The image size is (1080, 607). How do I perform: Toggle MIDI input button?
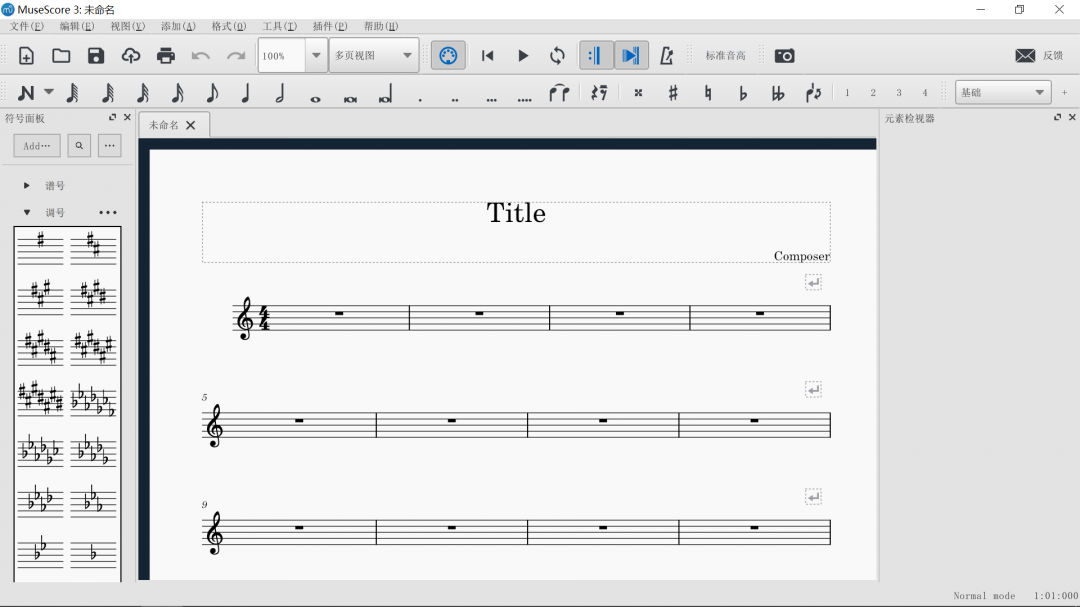tap(448, 56)
